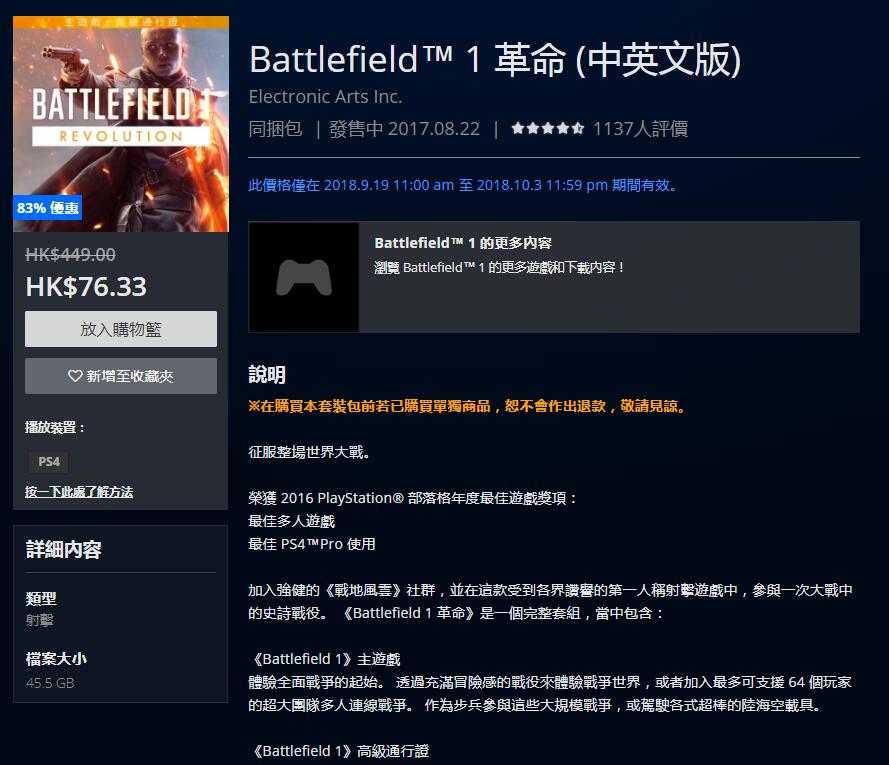Click the orange refund warning text

pos(468,407)
